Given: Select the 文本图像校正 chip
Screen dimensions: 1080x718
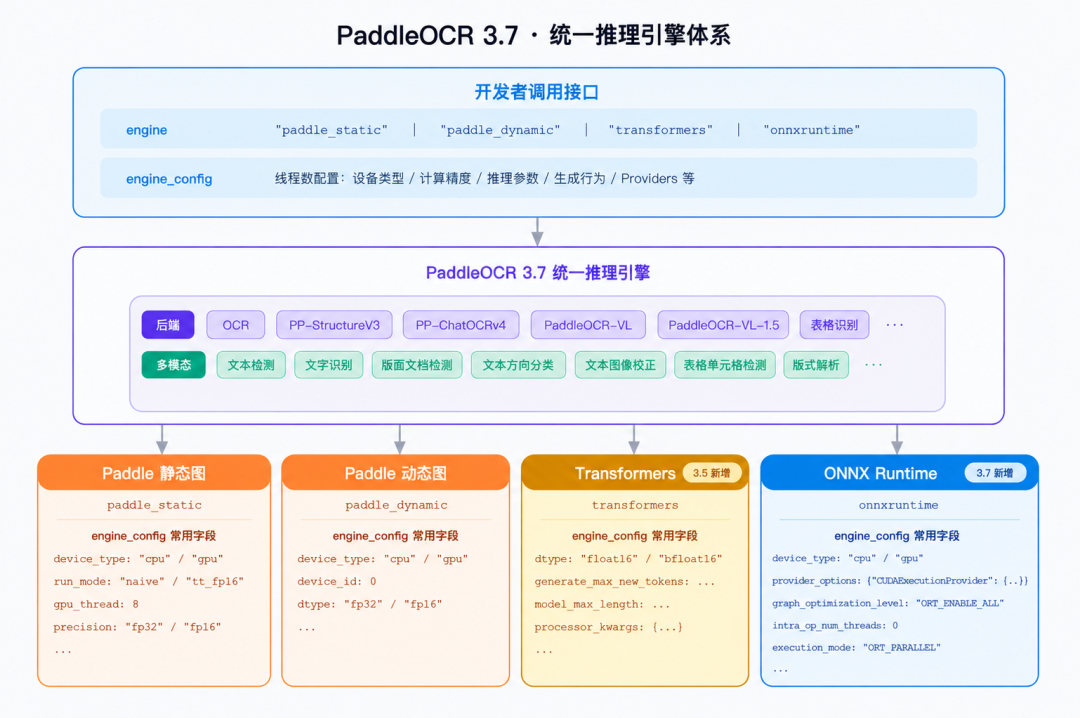Looking at the screenshot, I should [x=620, y=365].
